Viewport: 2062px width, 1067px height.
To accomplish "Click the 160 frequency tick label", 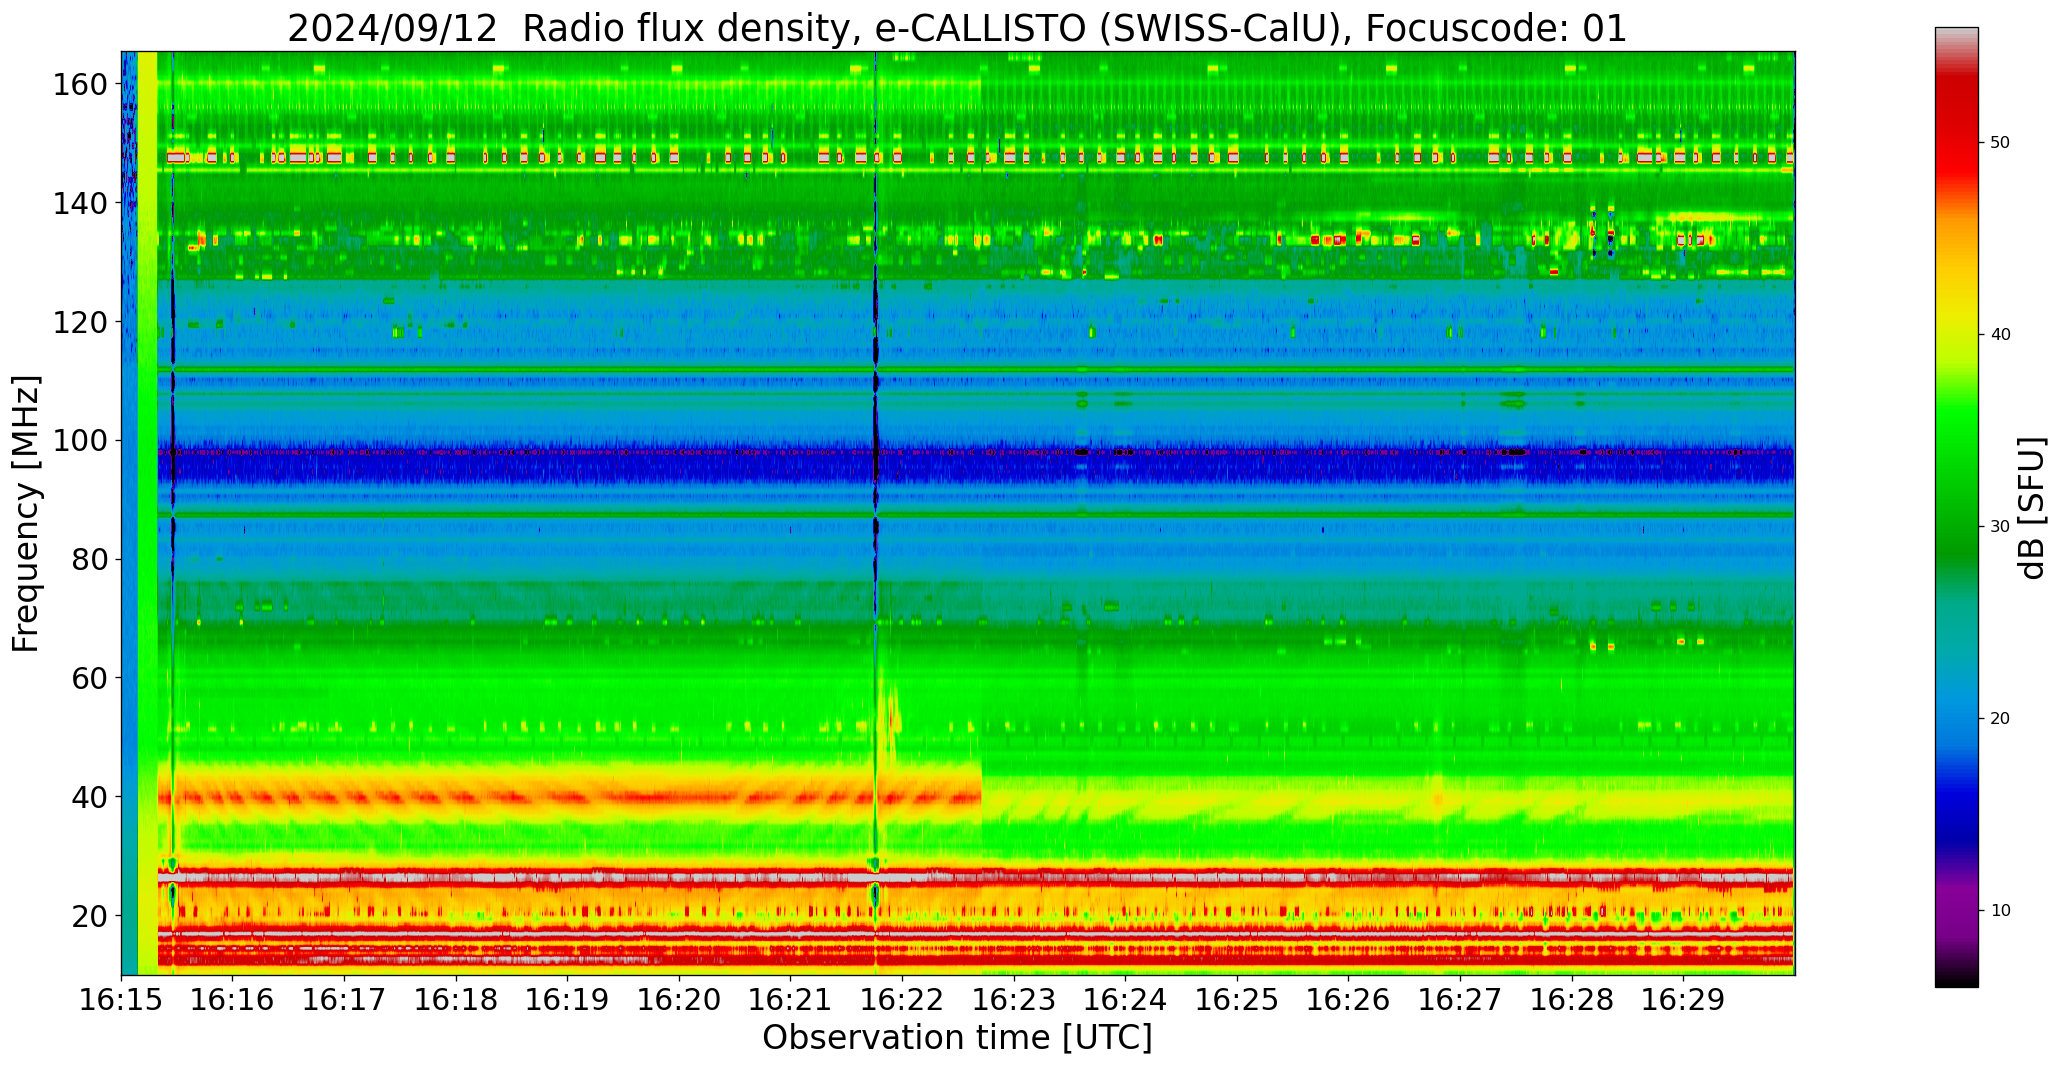I will point(81,84).
